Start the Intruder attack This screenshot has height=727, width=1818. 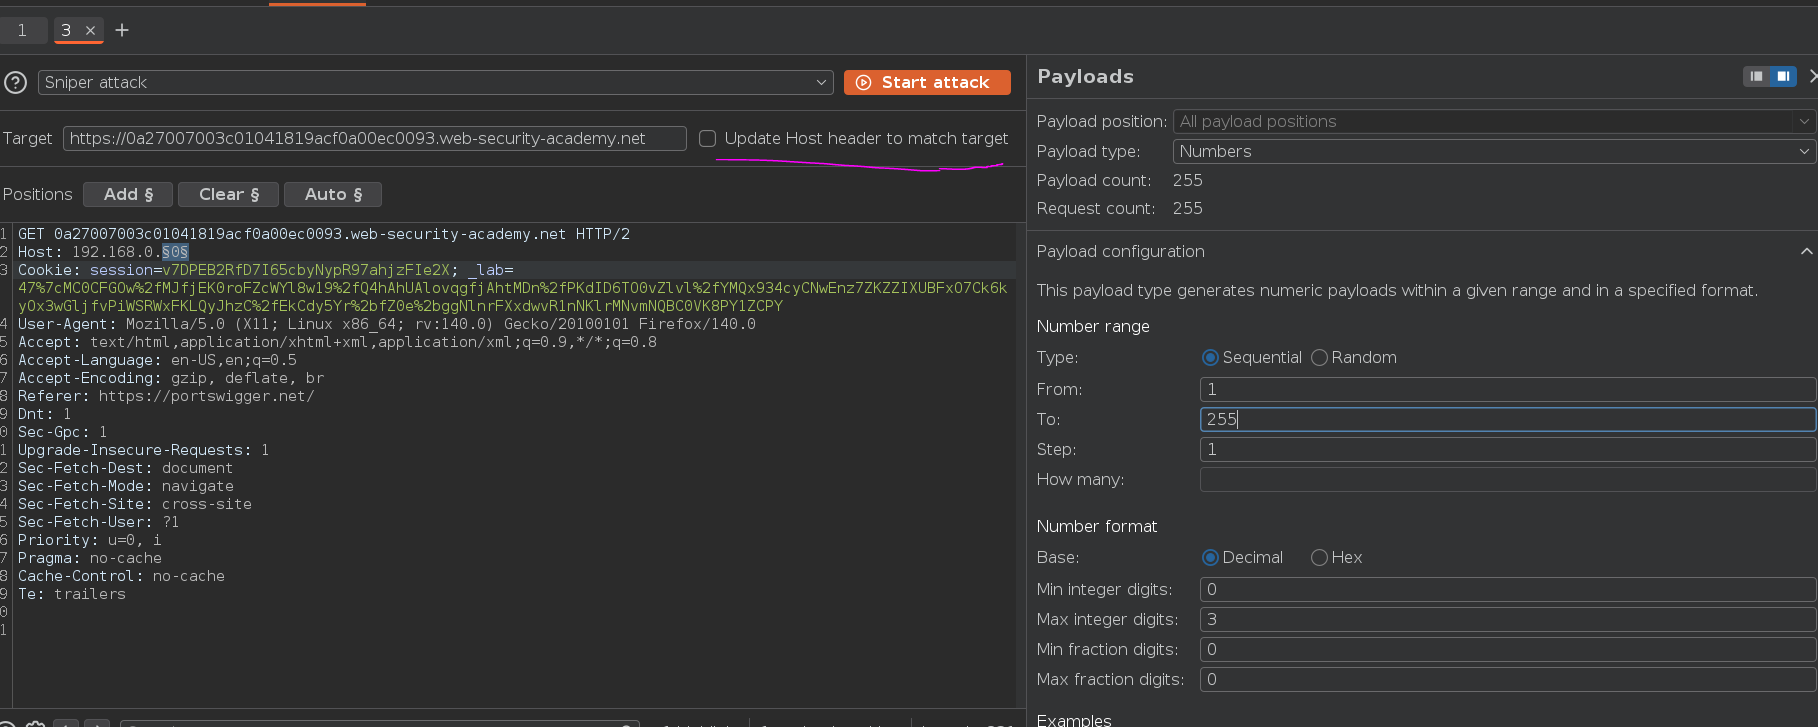click(927, 82)
